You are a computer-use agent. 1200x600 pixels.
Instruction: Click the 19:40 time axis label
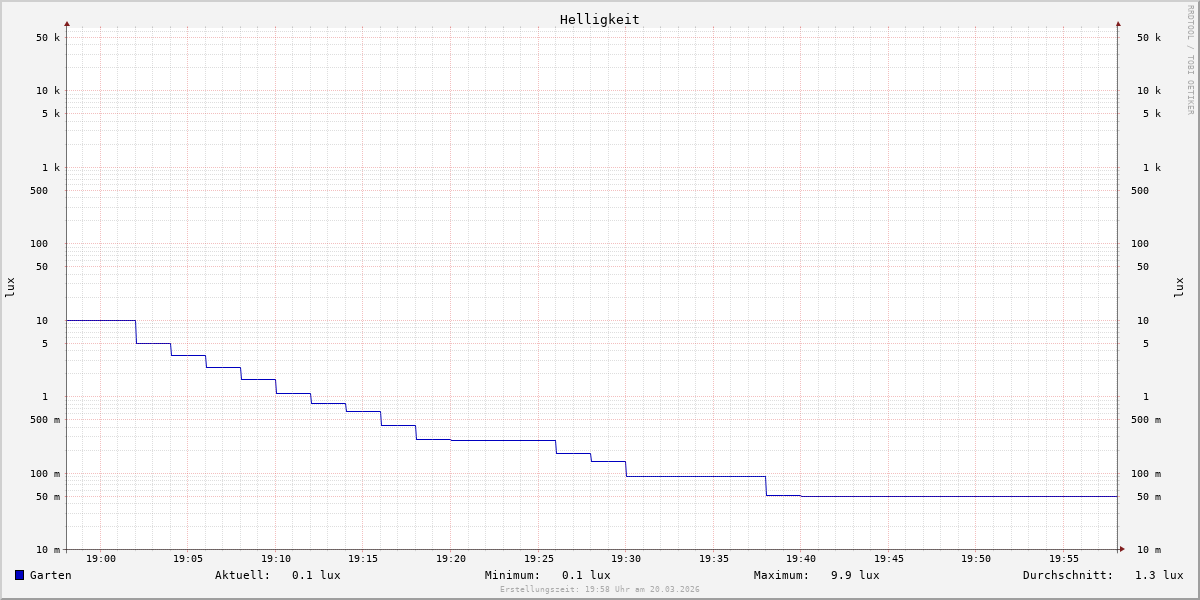click(x=801, y=559)
